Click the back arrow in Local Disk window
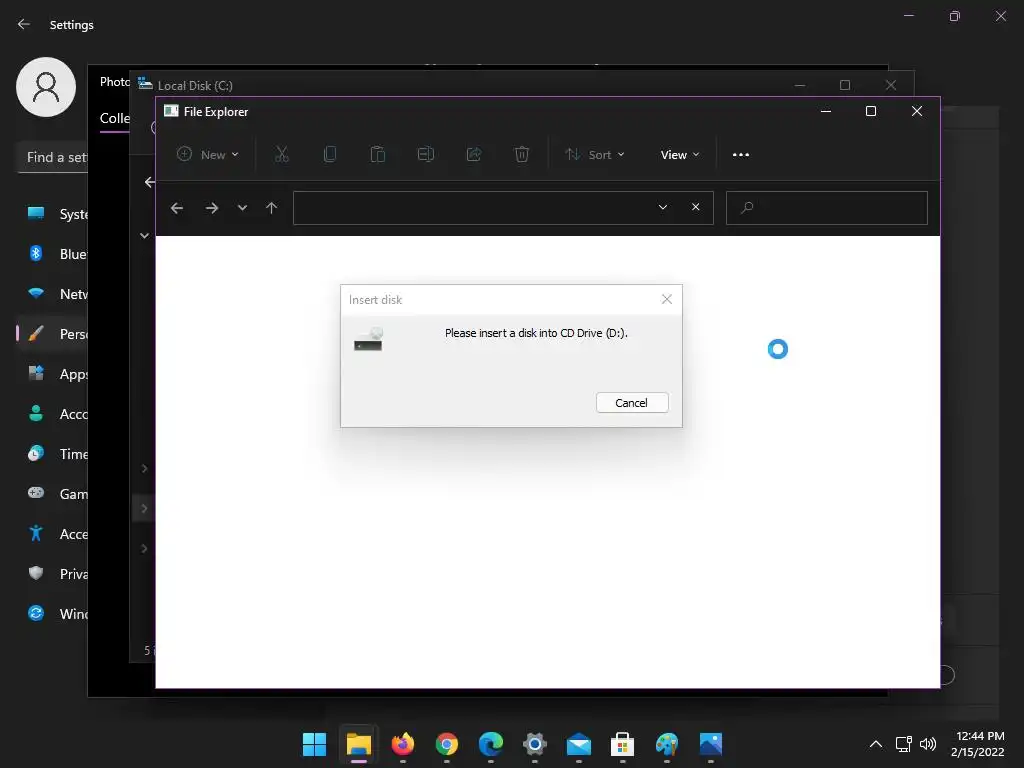 point(150,182)
